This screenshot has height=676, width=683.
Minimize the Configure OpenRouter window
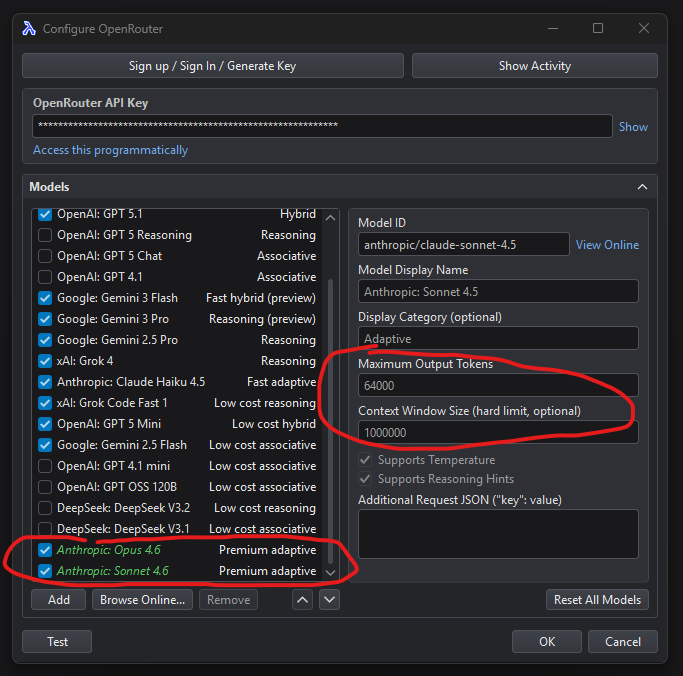coord(553,28)
